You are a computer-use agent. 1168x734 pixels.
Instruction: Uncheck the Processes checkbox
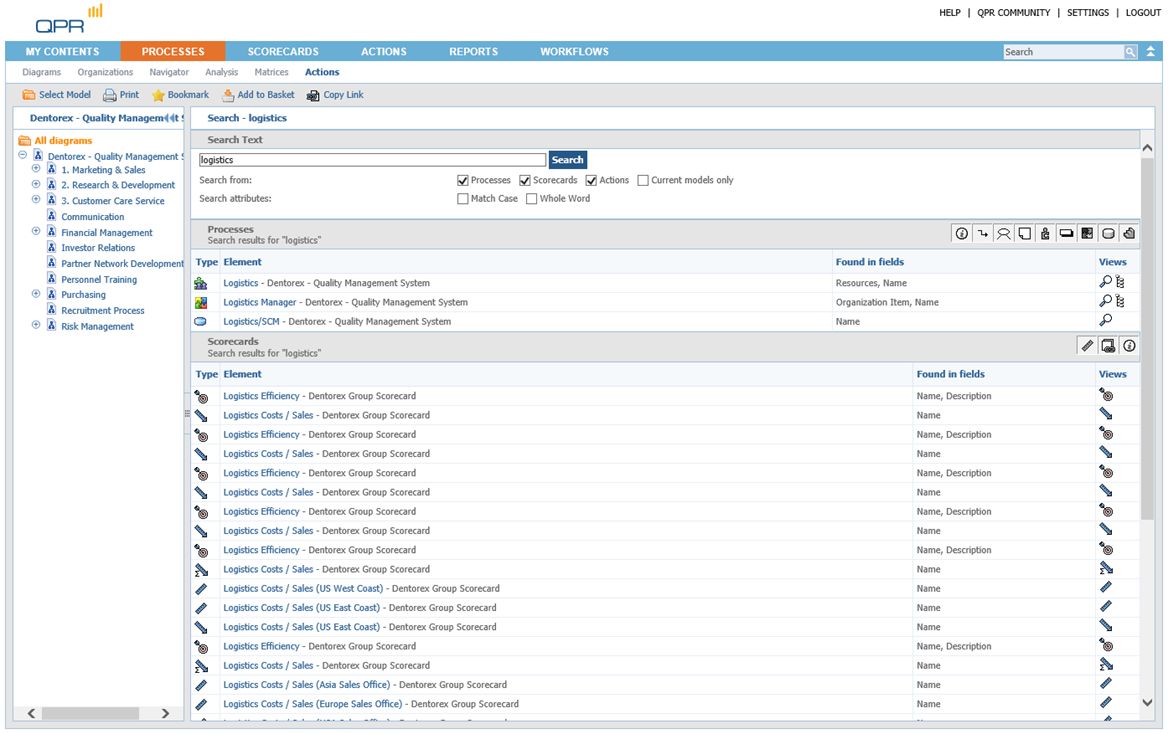point(463,181)
